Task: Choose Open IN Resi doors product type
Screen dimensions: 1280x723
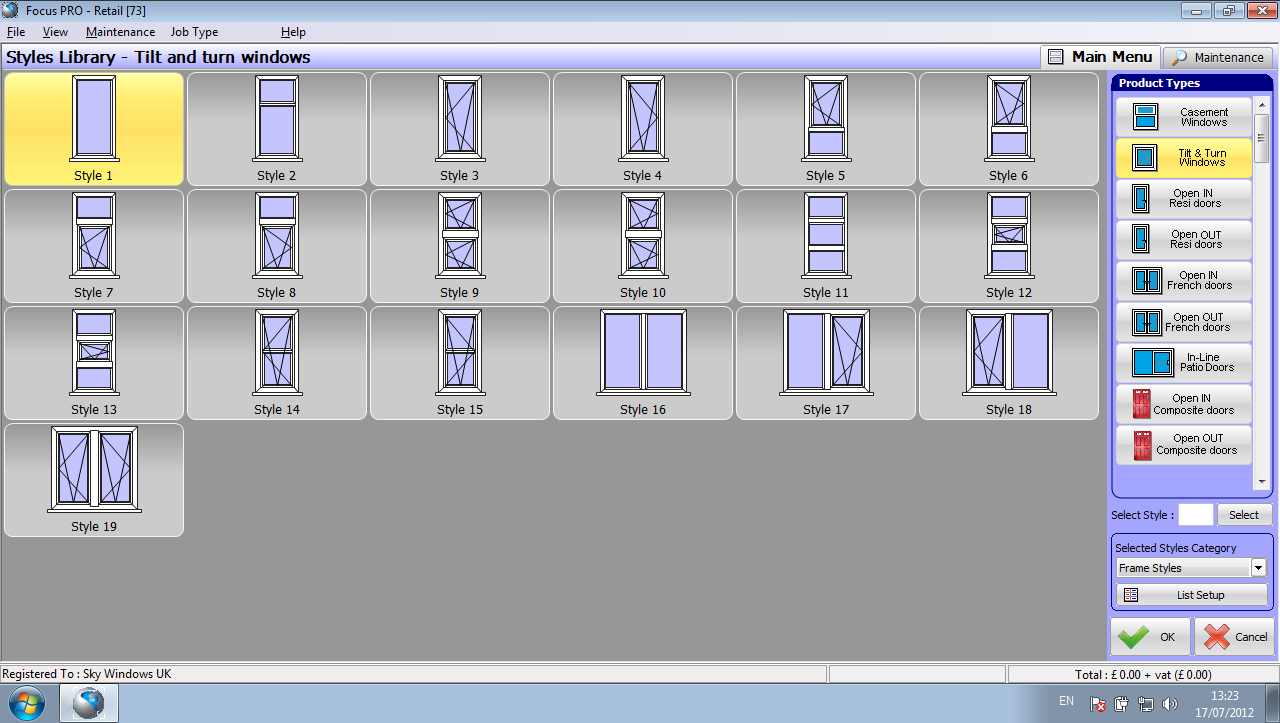Action: (1183, 199)
